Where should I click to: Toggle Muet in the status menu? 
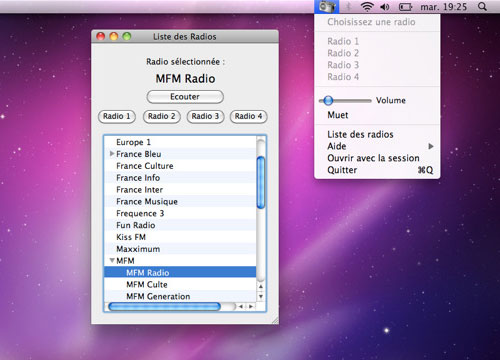tap(377, 115)
